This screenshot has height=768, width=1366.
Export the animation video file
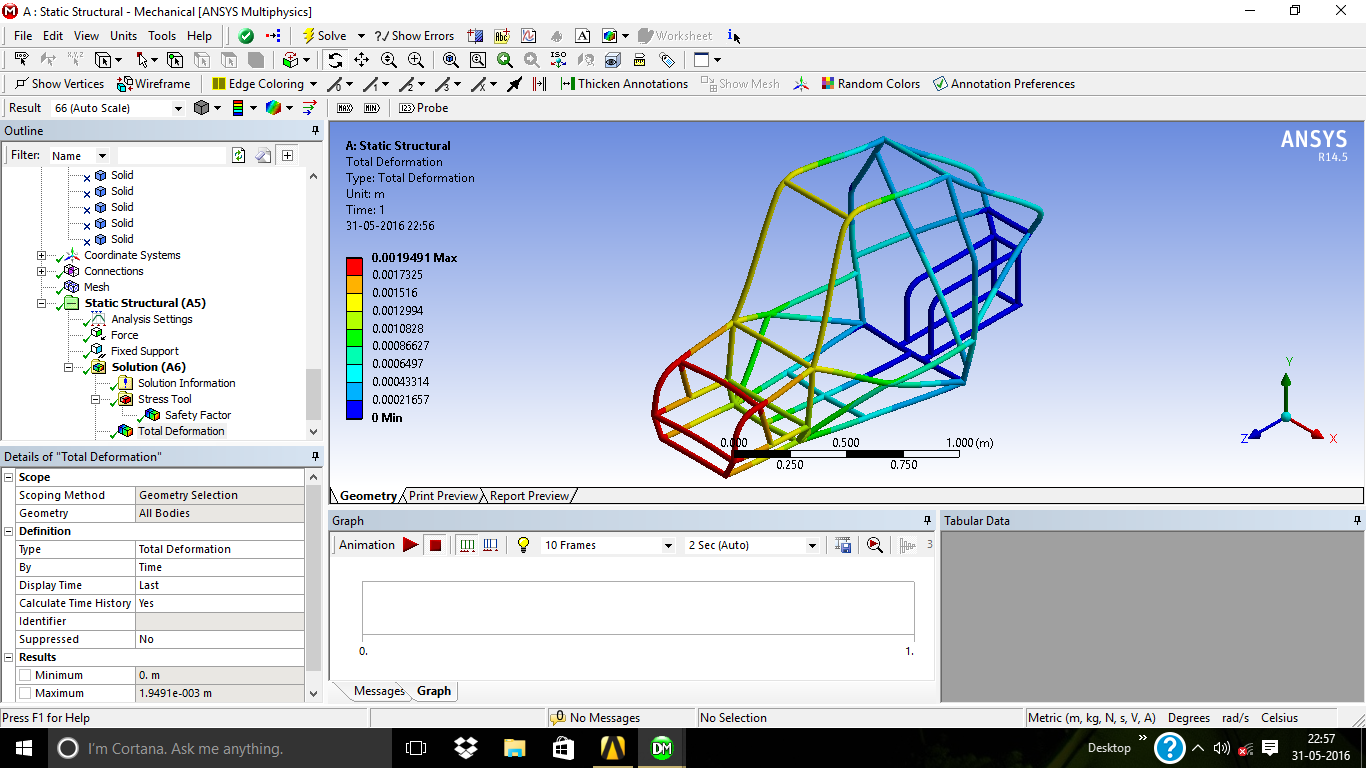pos(845,545)
